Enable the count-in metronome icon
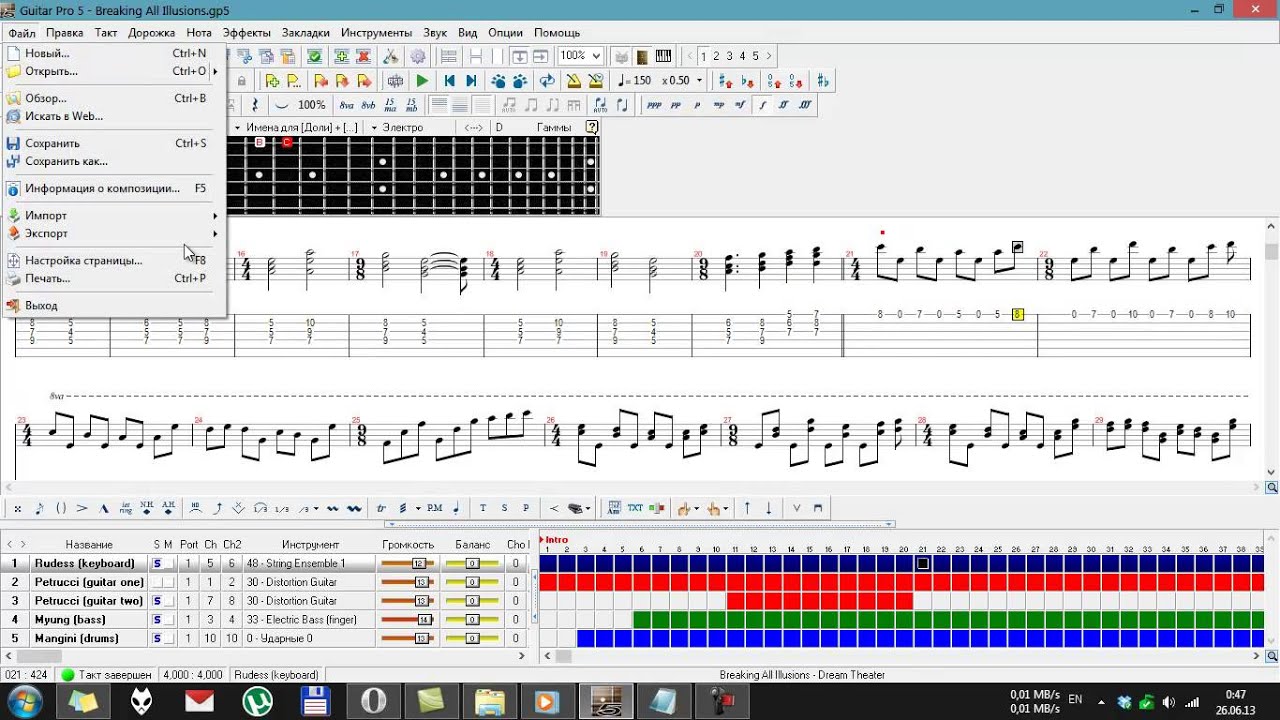Image resolution: width=1280 pixels, height=720 pixels. [x=595, y=81]
